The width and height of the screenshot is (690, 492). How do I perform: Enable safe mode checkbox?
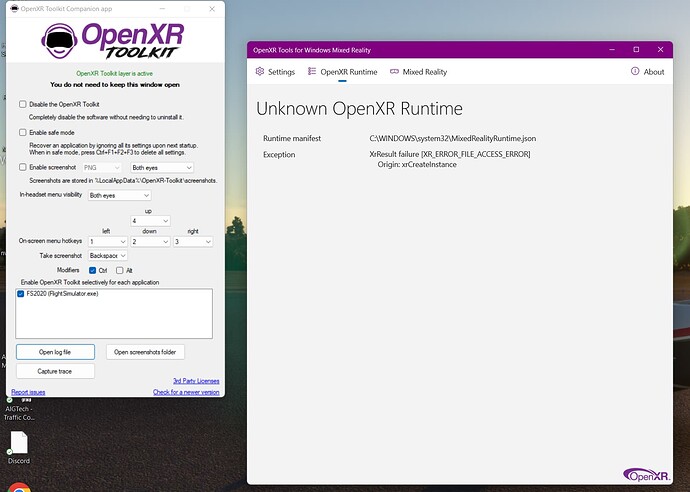click(x=22, y=132)
